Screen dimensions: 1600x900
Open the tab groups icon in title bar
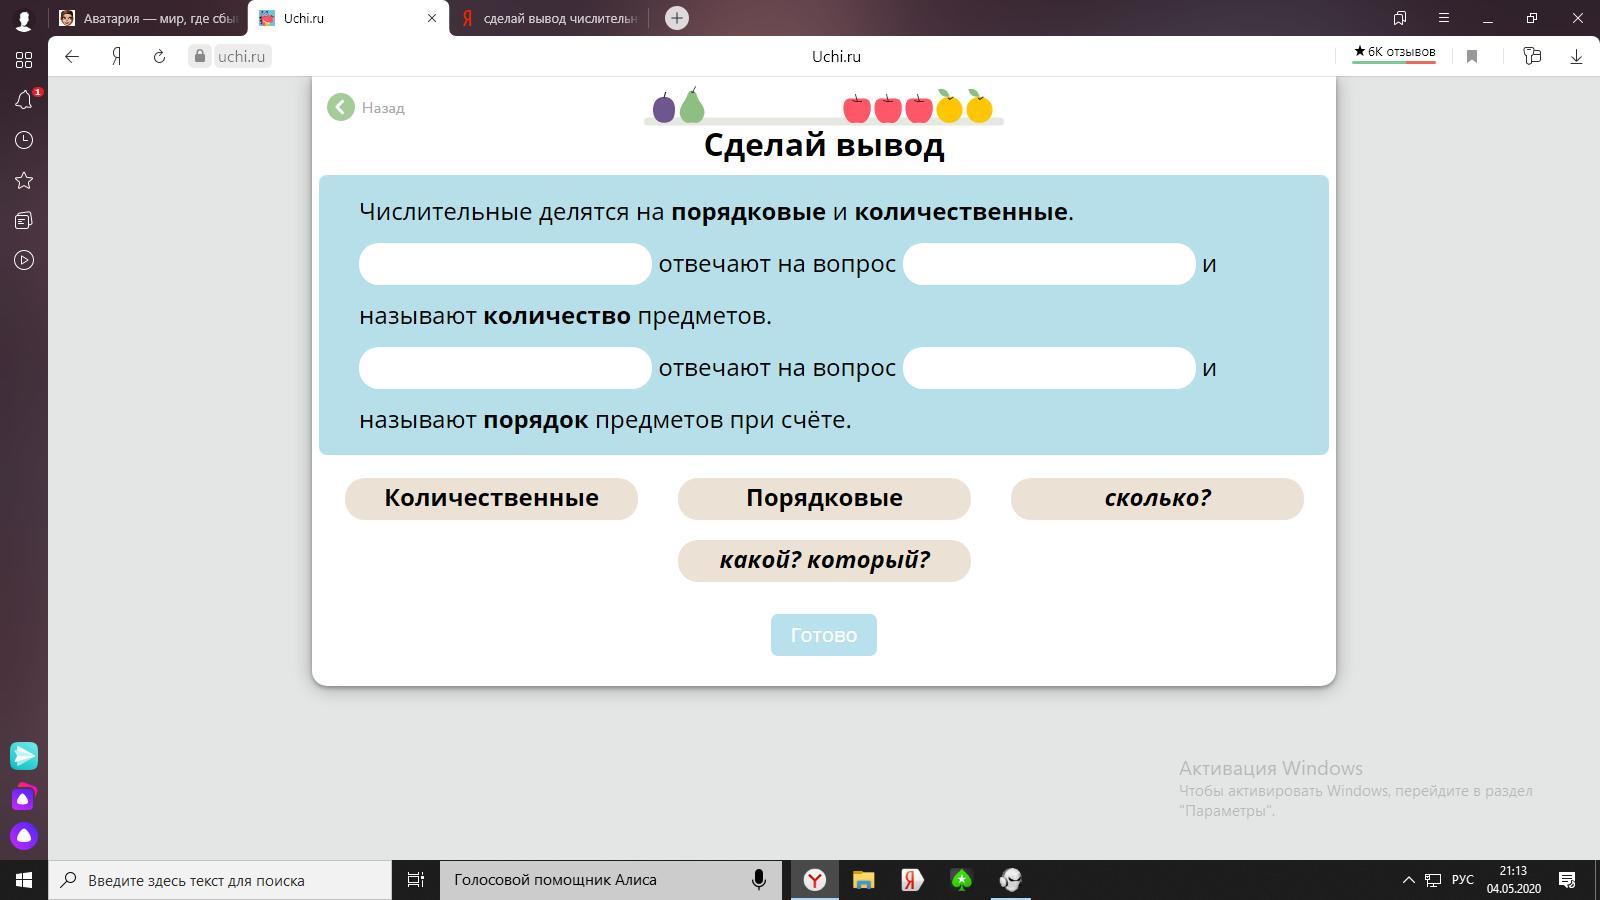[1400, 18]
